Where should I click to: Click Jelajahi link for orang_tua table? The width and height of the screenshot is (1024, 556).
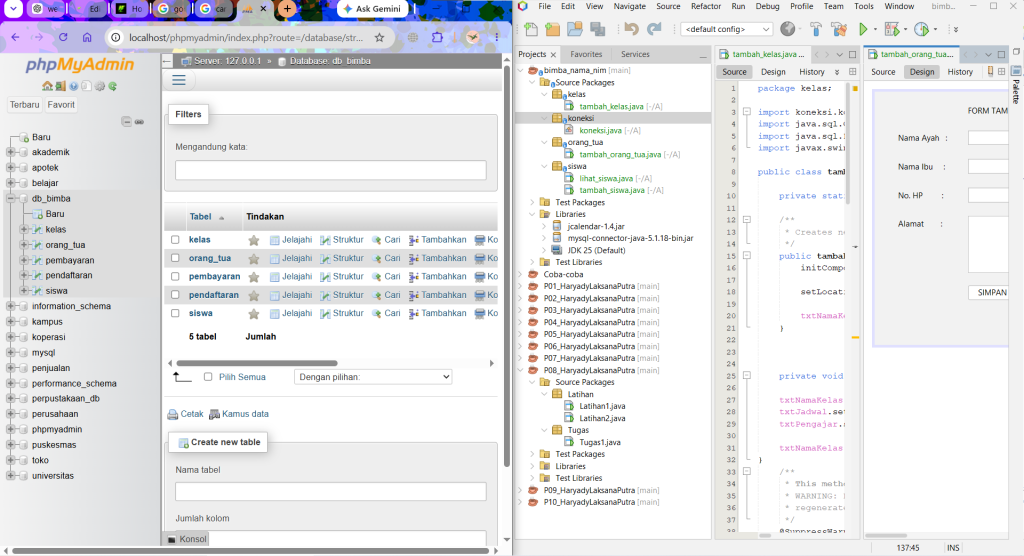(x=291, y=258)
